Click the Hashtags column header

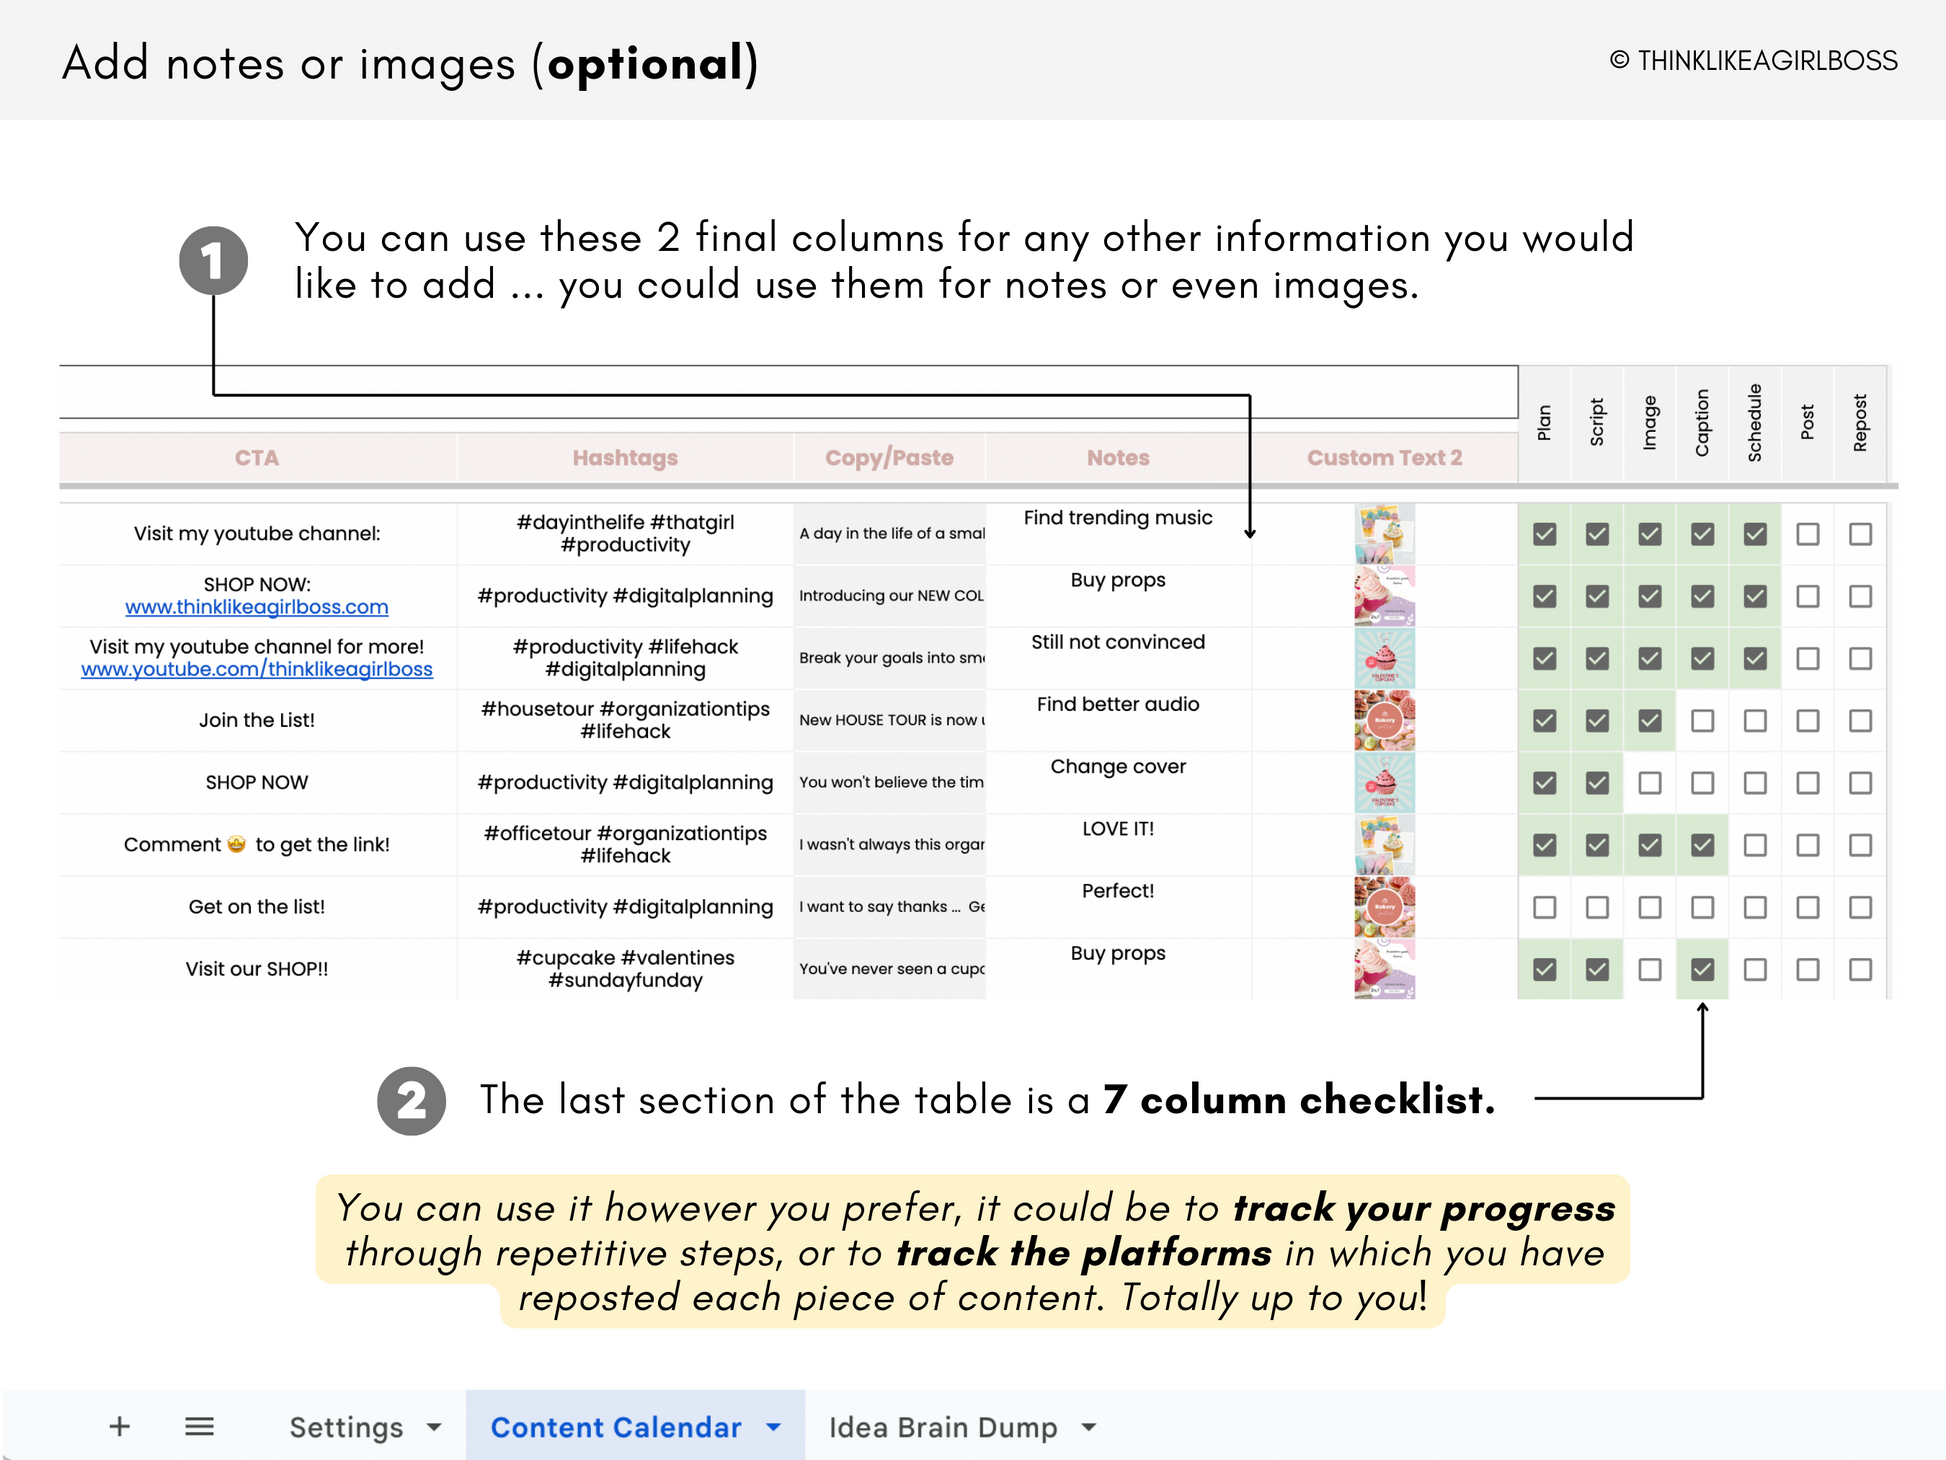(x=625, y=458)
